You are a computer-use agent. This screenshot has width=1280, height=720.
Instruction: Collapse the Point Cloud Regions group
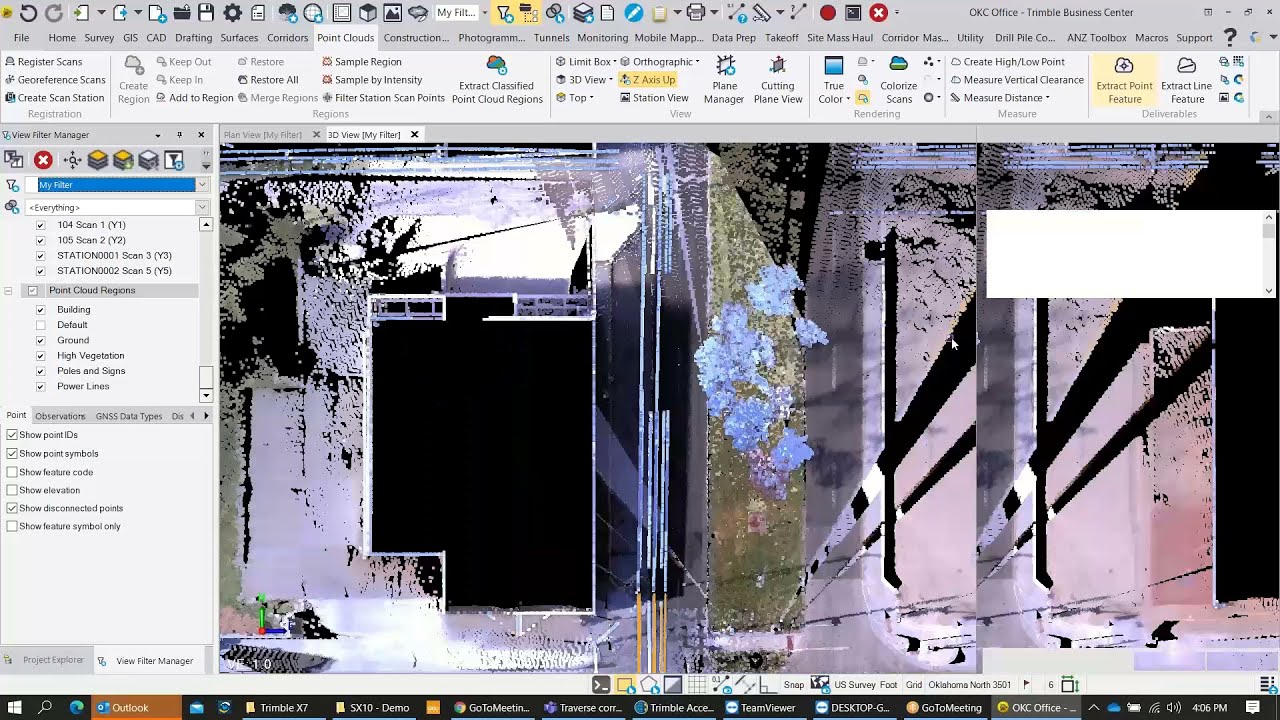coord(8,291)
